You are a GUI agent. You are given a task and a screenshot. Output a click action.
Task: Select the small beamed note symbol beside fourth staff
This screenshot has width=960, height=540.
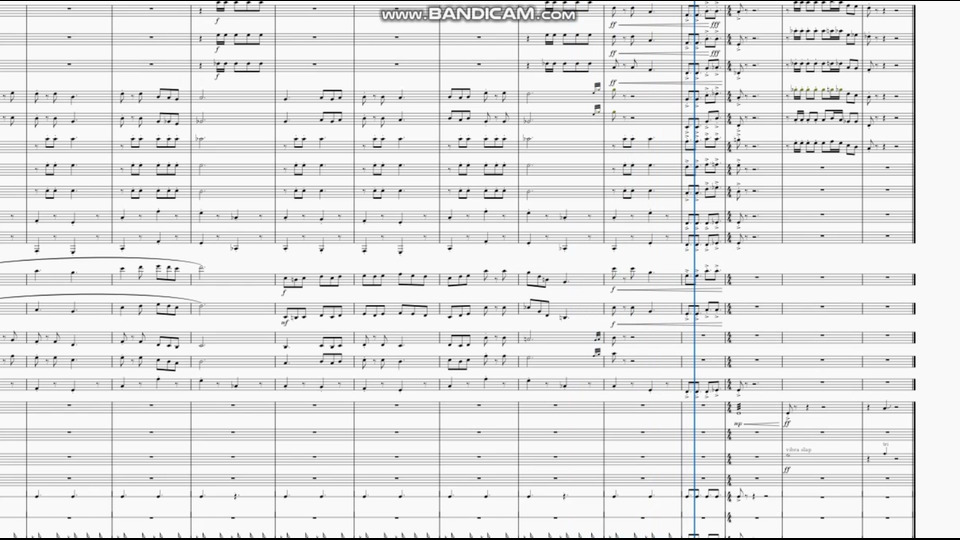pyautogui.click(x=597, y=88)
